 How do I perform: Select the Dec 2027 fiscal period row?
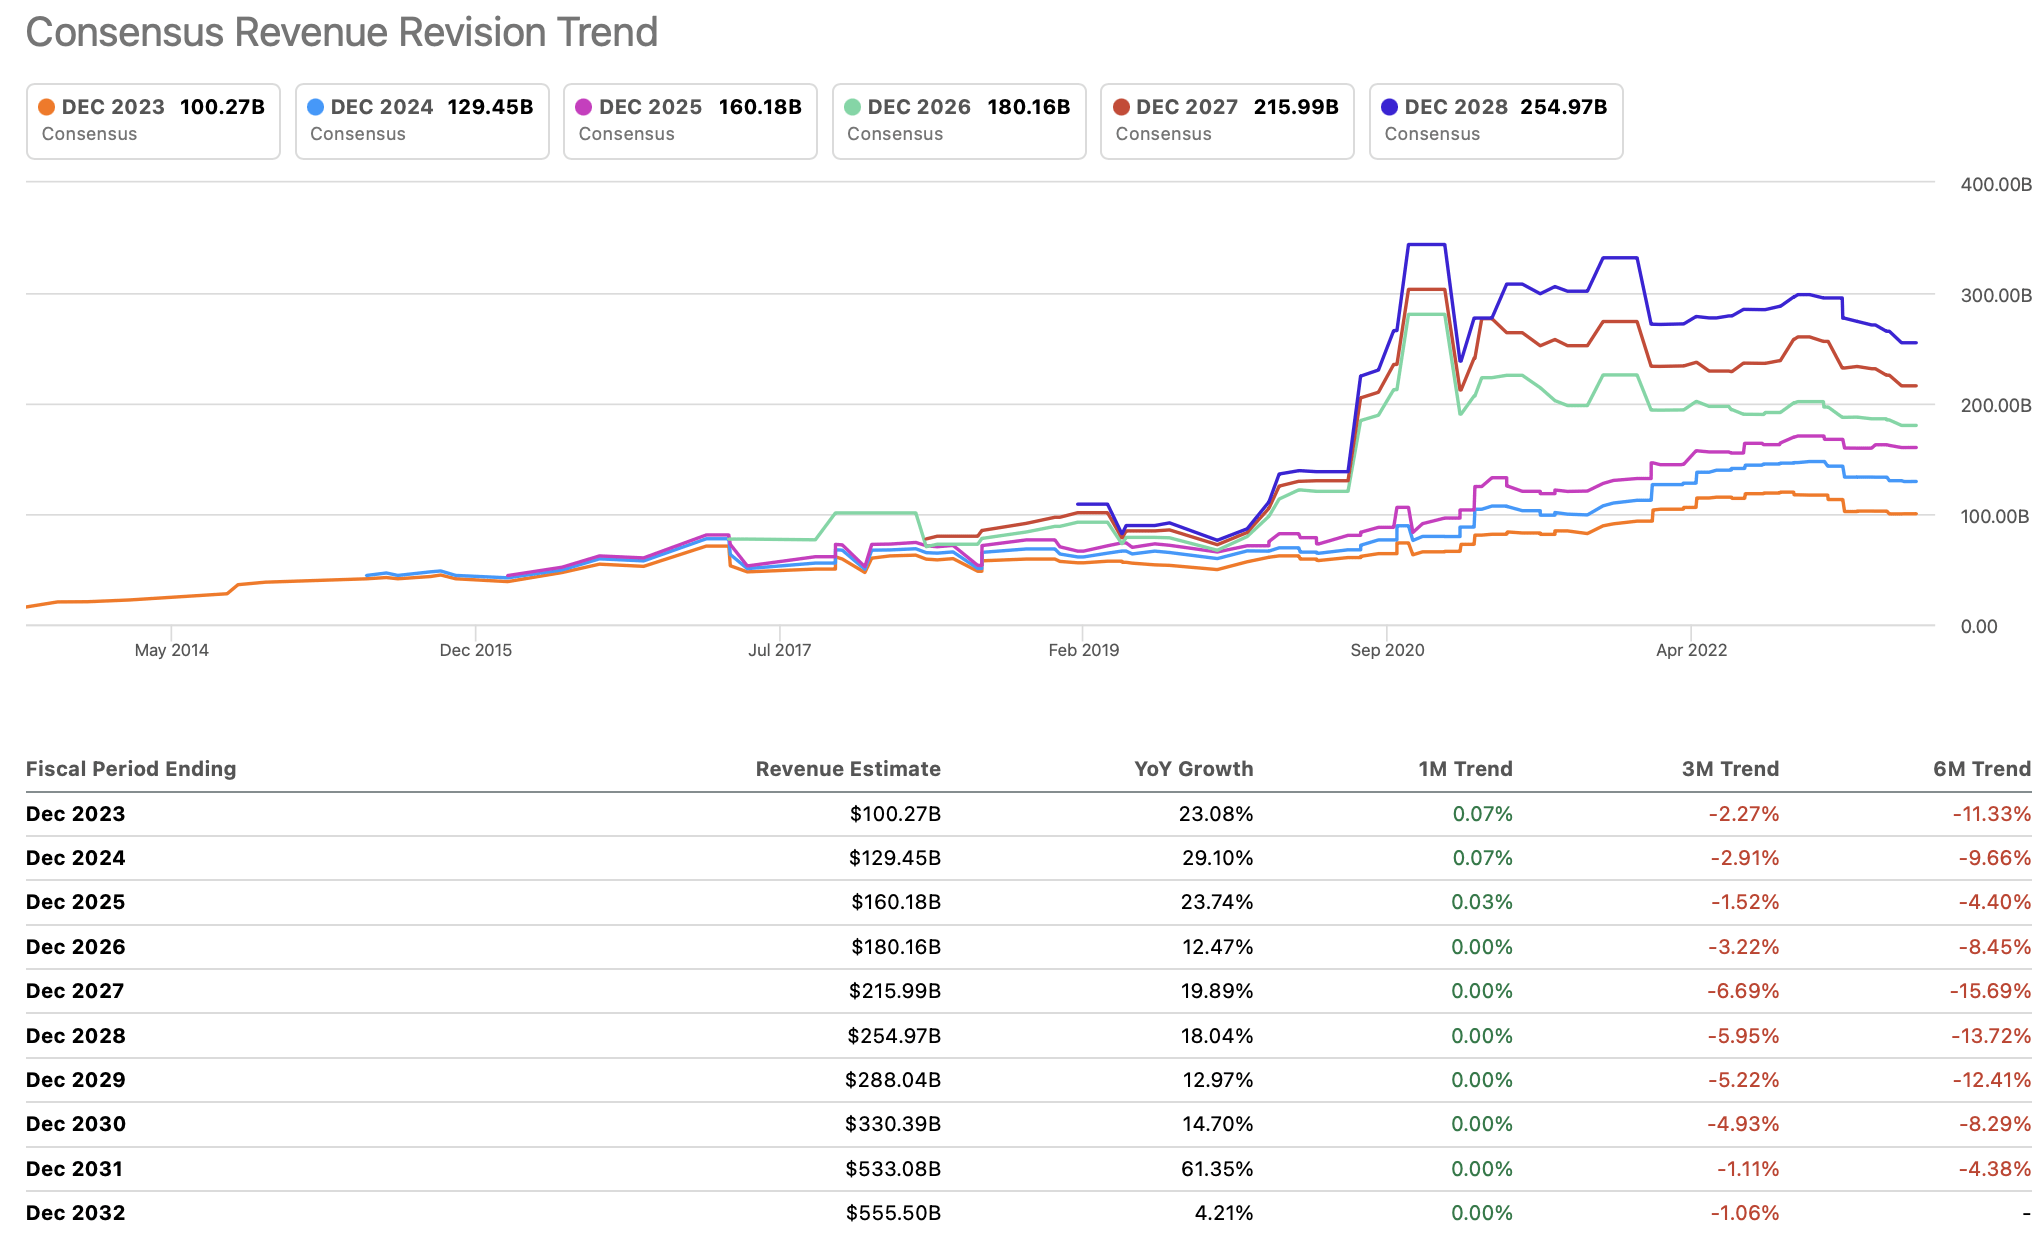click(75, 991)
